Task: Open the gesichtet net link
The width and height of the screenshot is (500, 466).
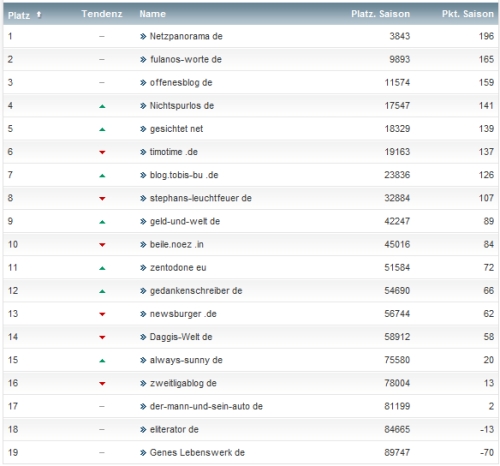Action: (x=176, y=129)
